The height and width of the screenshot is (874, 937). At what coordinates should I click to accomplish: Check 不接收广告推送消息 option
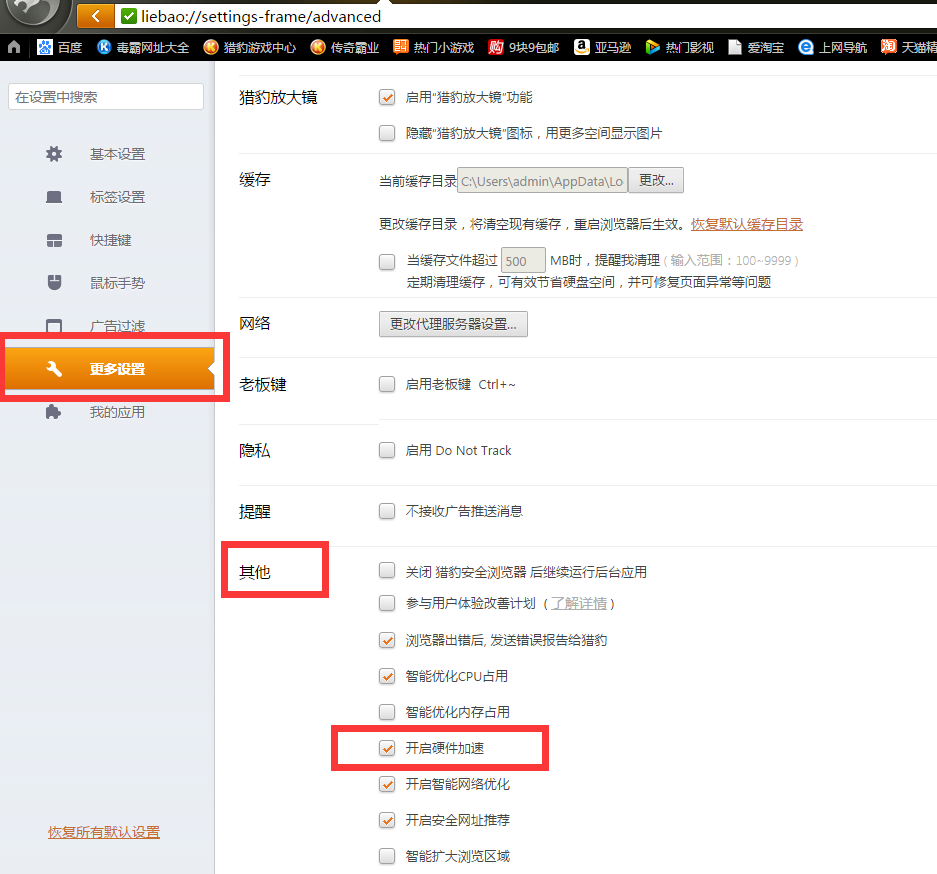387,511
